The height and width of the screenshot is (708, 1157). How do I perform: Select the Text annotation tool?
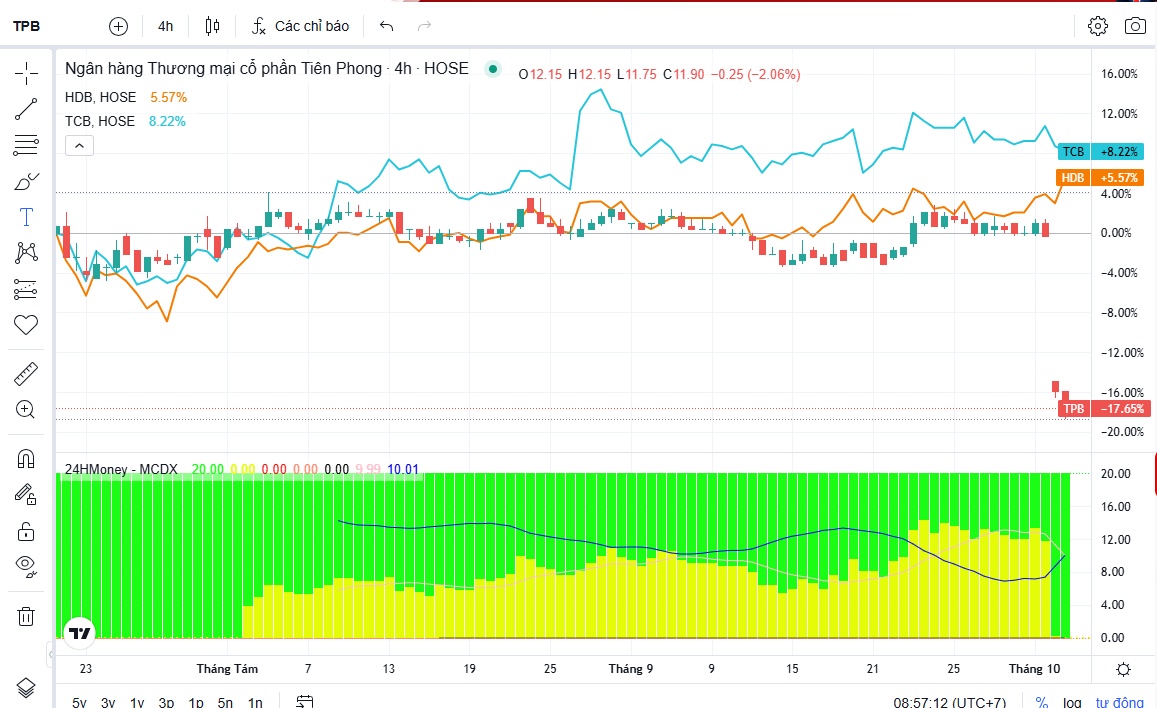26,217
